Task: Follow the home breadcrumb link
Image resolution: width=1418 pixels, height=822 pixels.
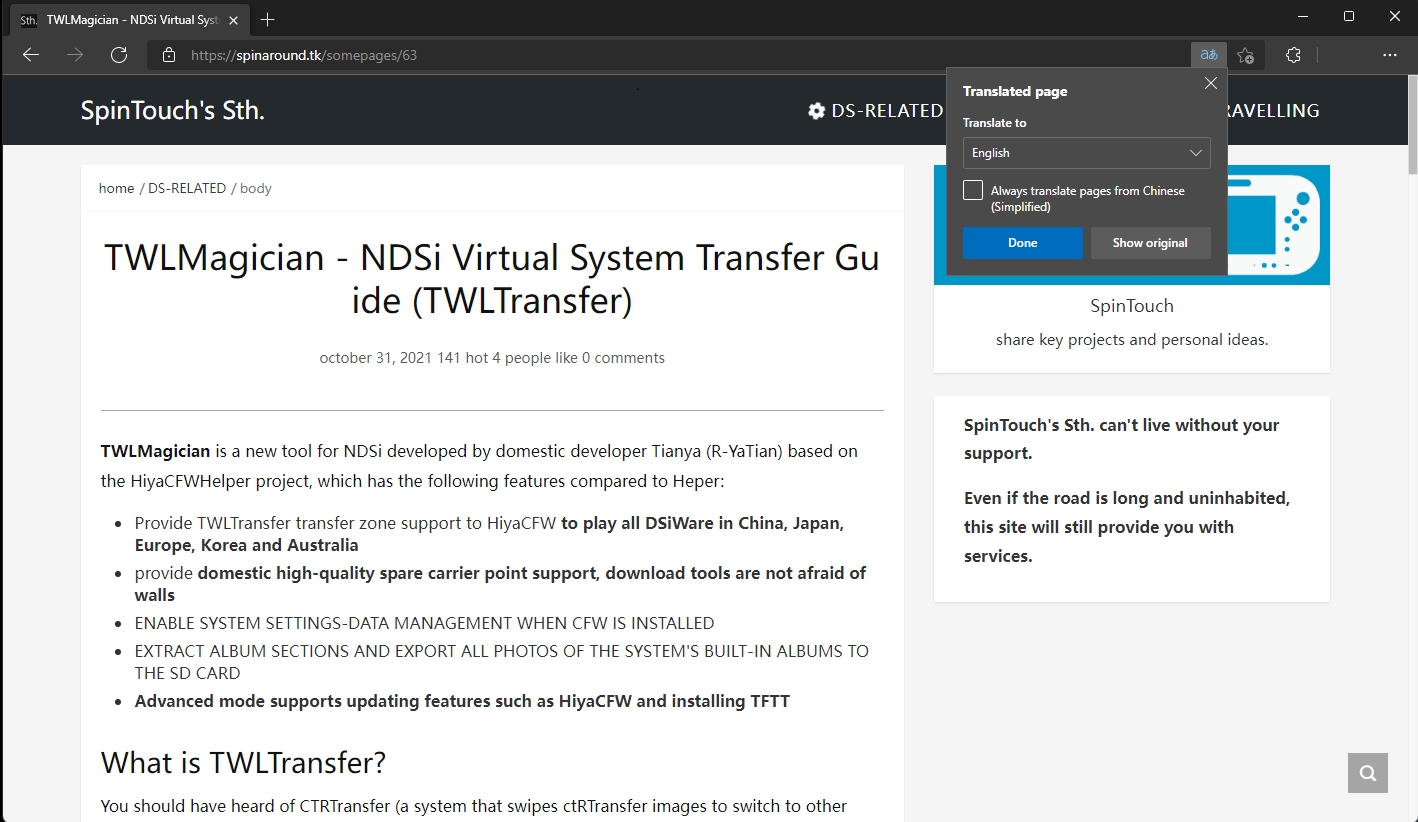Action: point(116,188)
